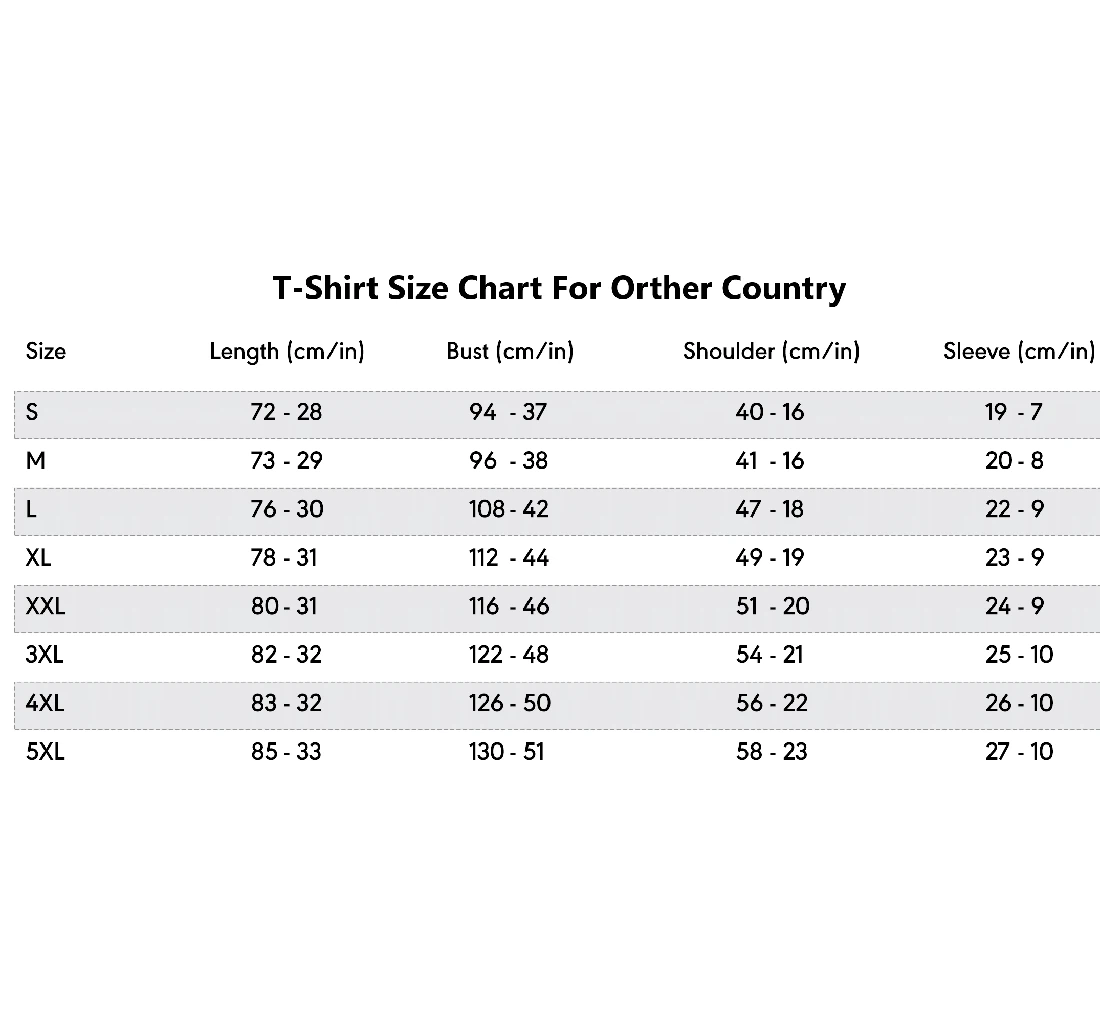Click the 72 - 28 length cell
The image size is (1100, 1028).
pyautogui.click(x=286, y=412)
